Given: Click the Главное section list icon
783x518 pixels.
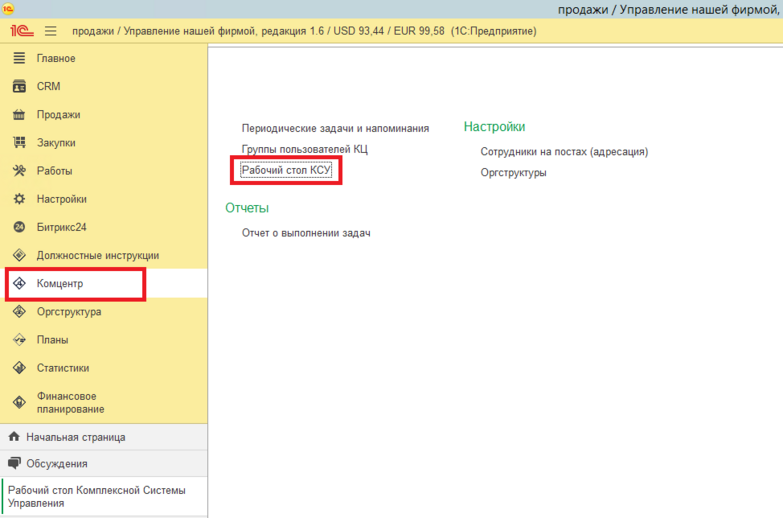Looking at the screenshot, I should coord(19,58).
